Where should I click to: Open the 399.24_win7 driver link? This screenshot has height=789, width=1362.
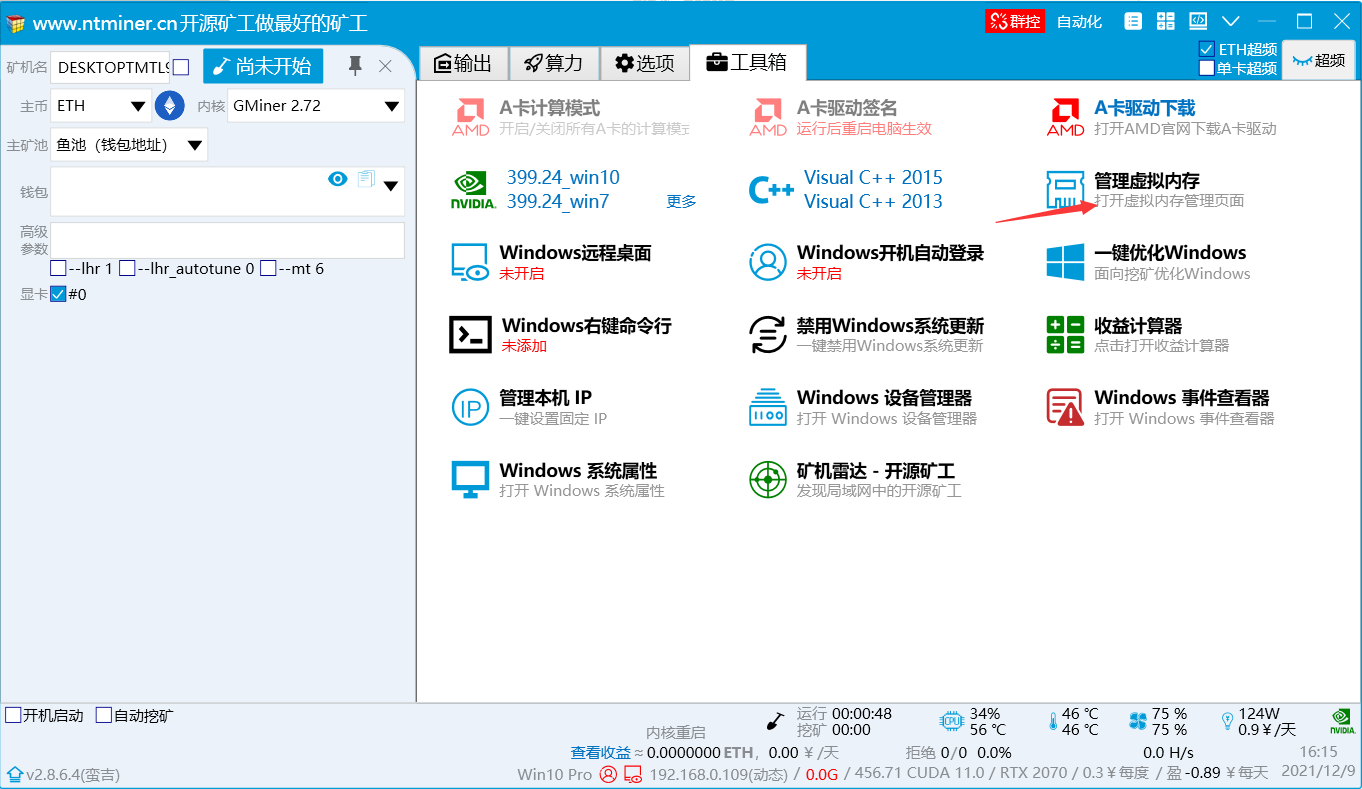click(558, 201)
